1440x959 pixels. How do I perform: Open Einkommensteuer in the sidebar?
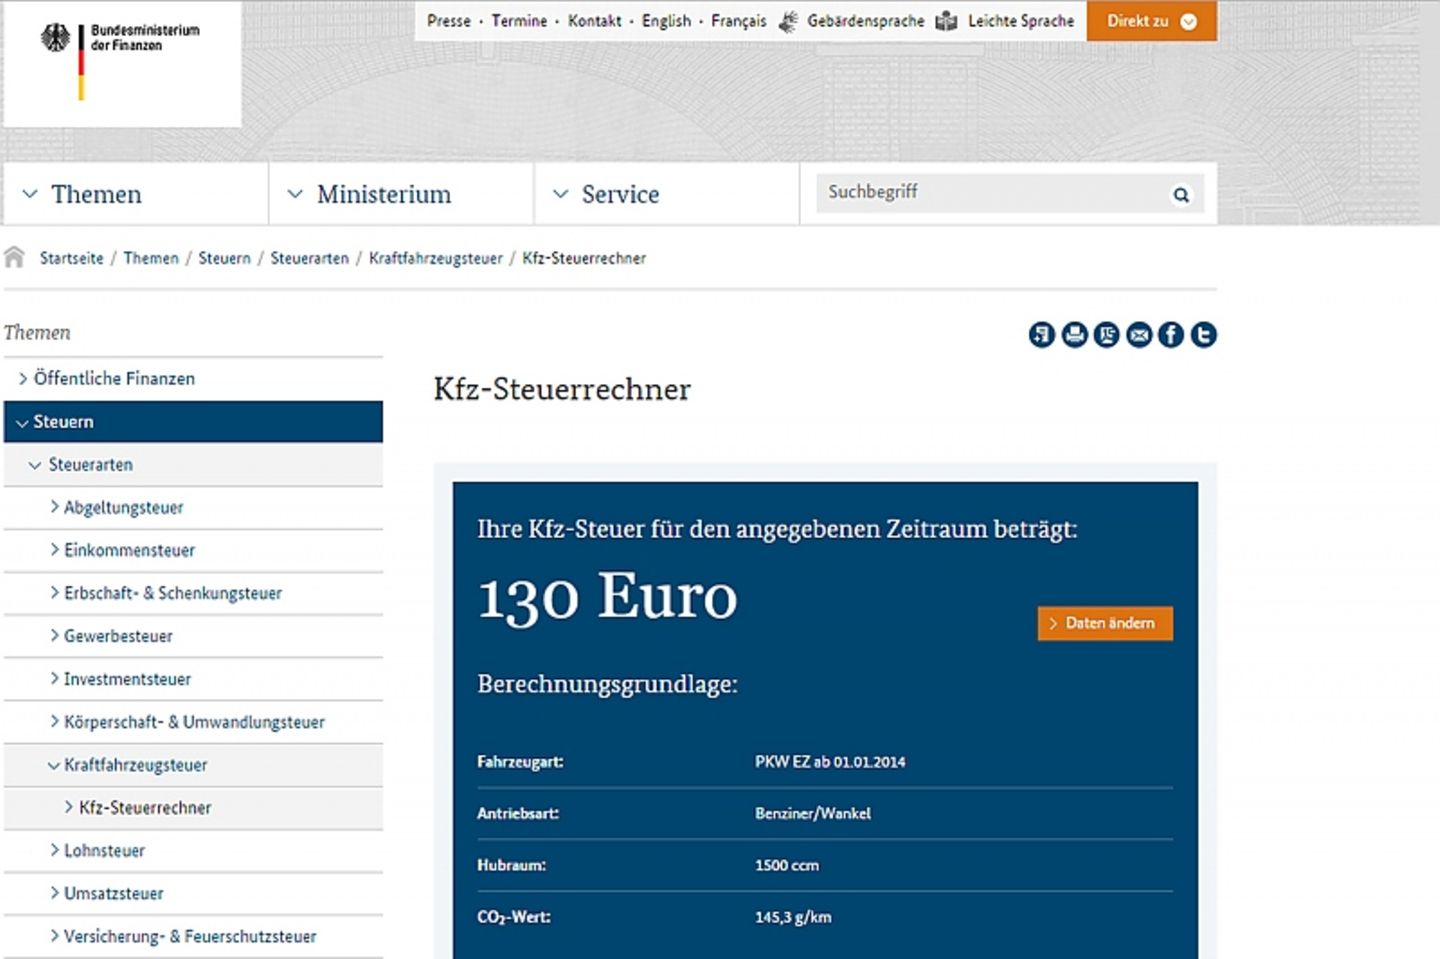[193, 551]
